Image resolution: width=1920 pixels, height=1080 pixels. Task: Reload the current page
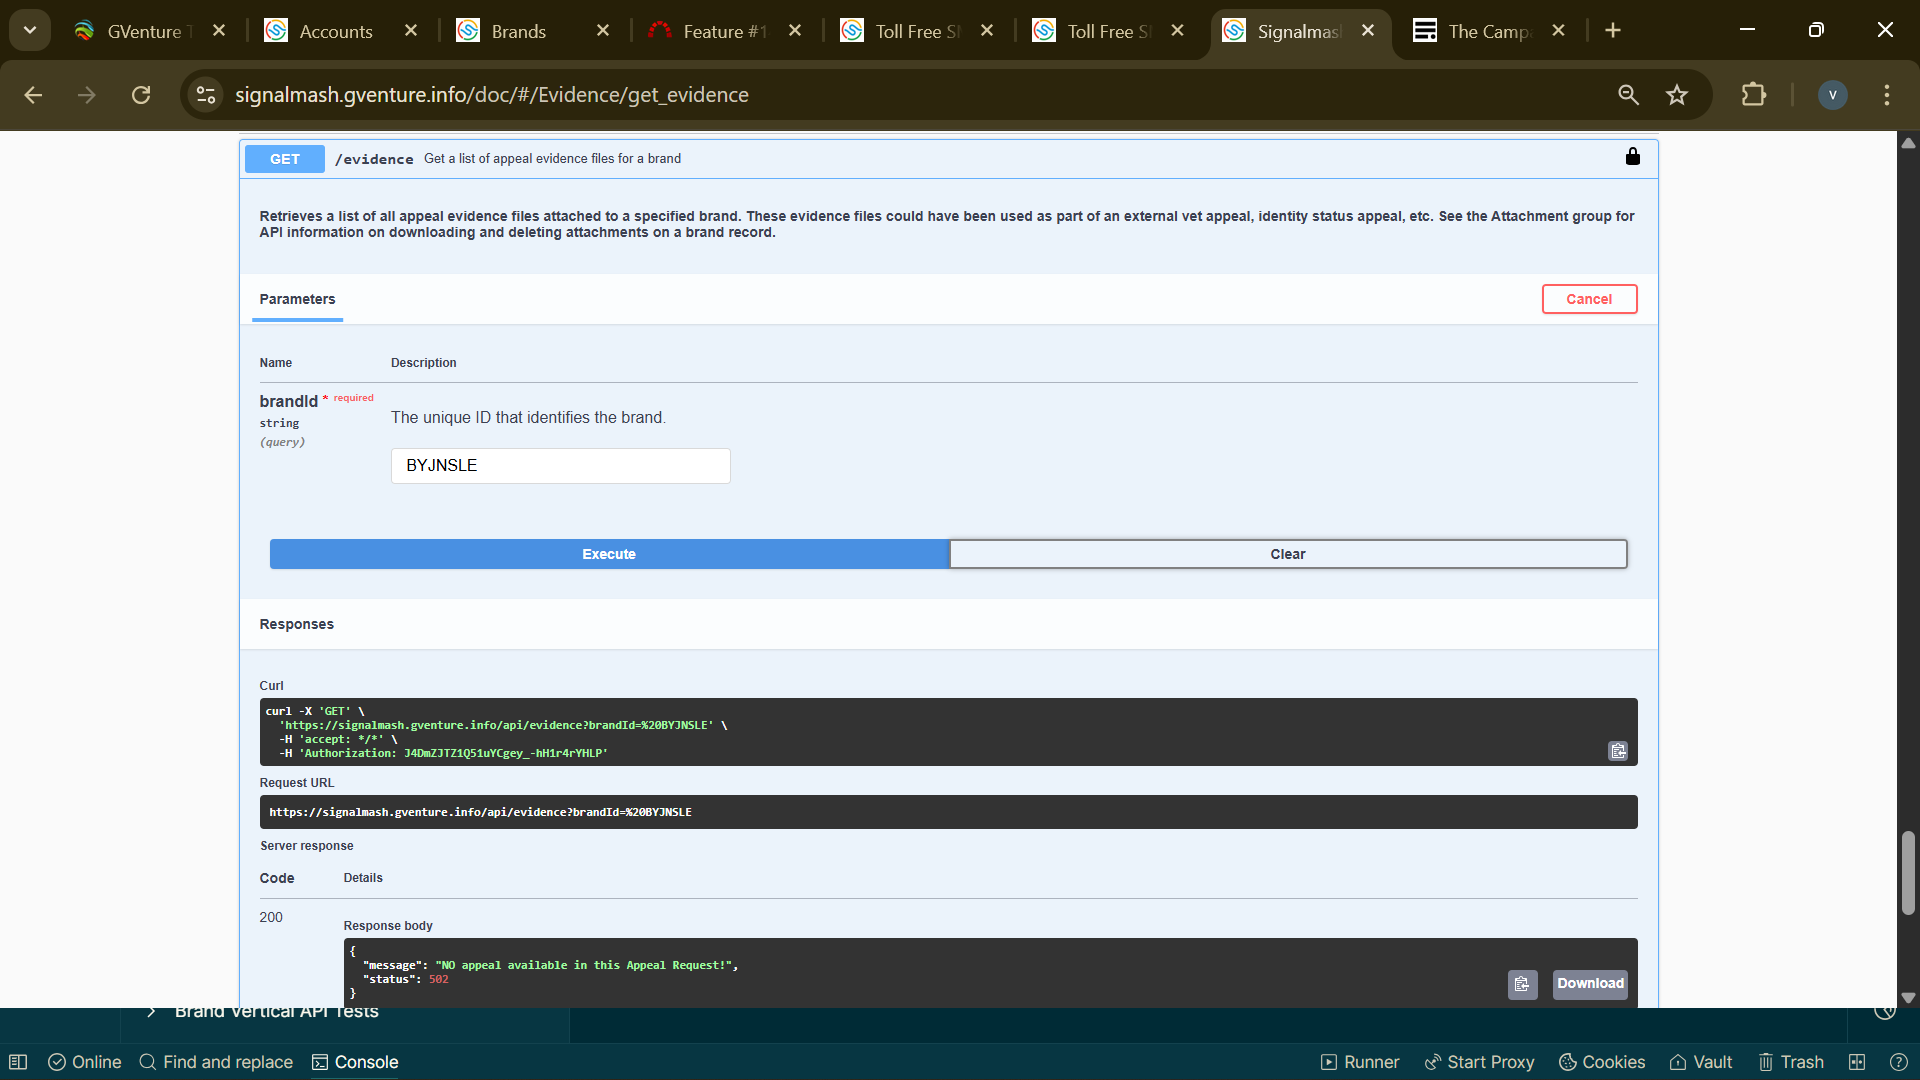click(x=141, y=95)
